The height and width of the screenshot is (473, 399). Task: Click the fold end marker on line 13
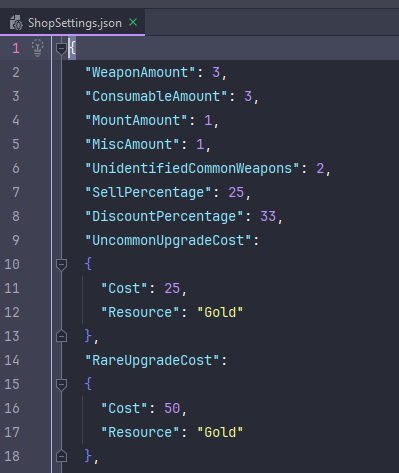[x=61, y=336]
